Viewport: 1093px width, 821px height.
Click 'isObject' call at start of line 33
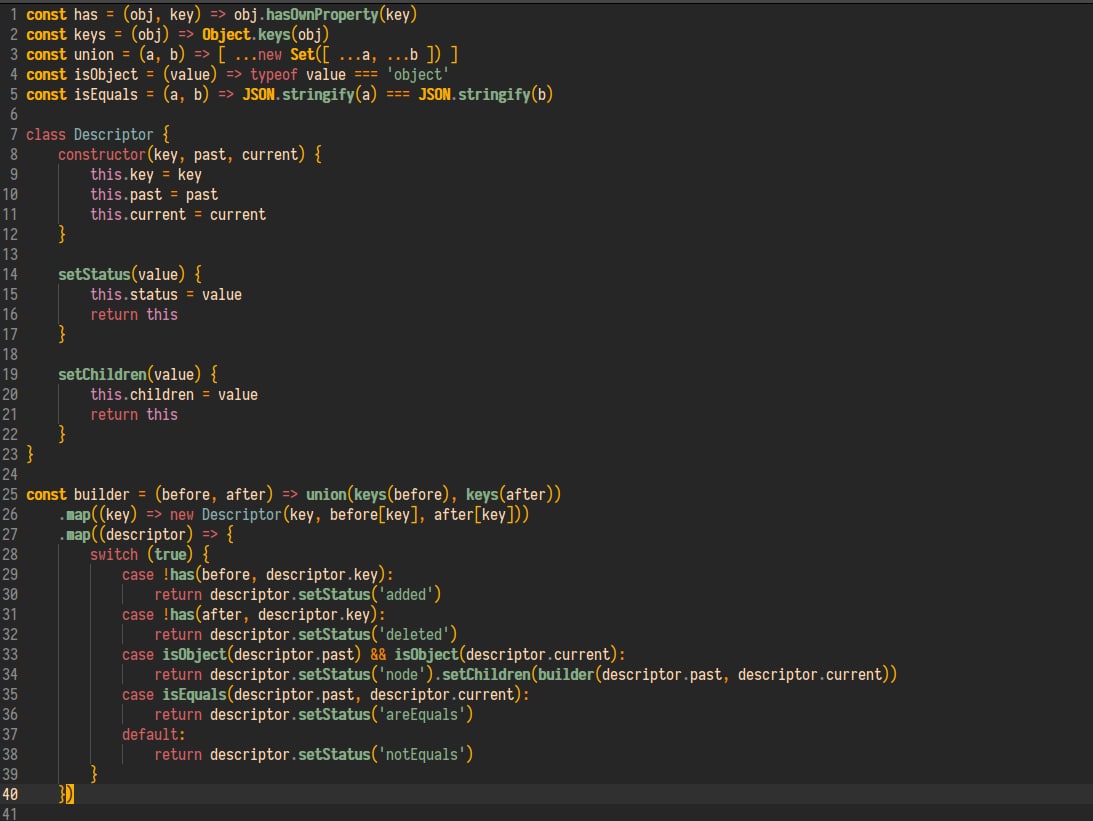tap(194, 654)
